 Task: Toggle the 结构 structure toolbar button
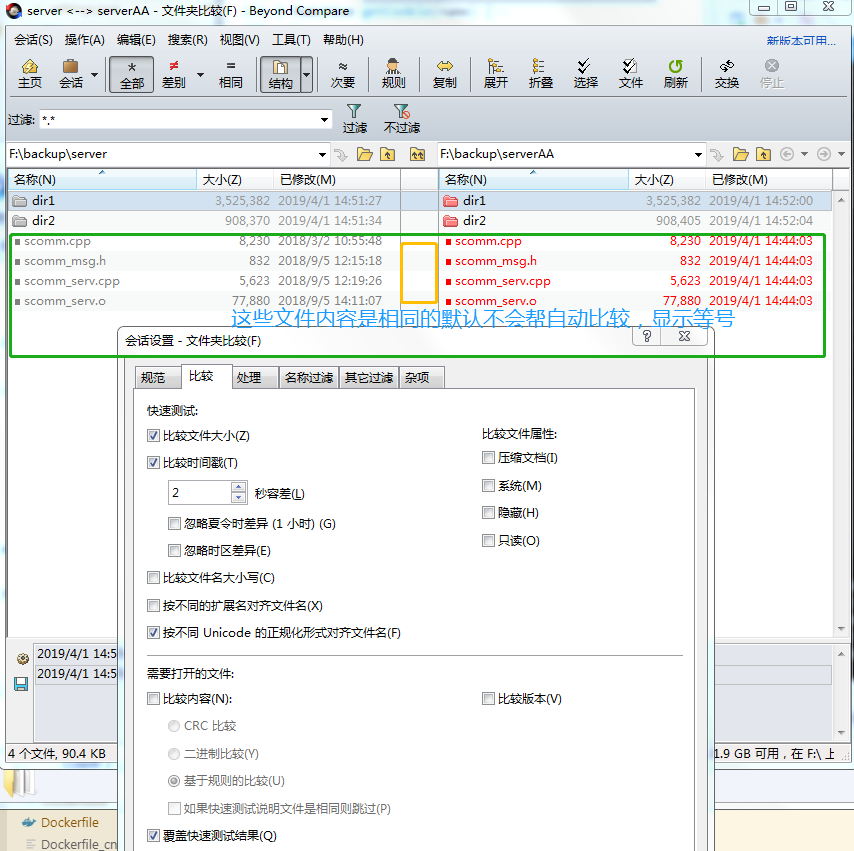coord(280,75)
